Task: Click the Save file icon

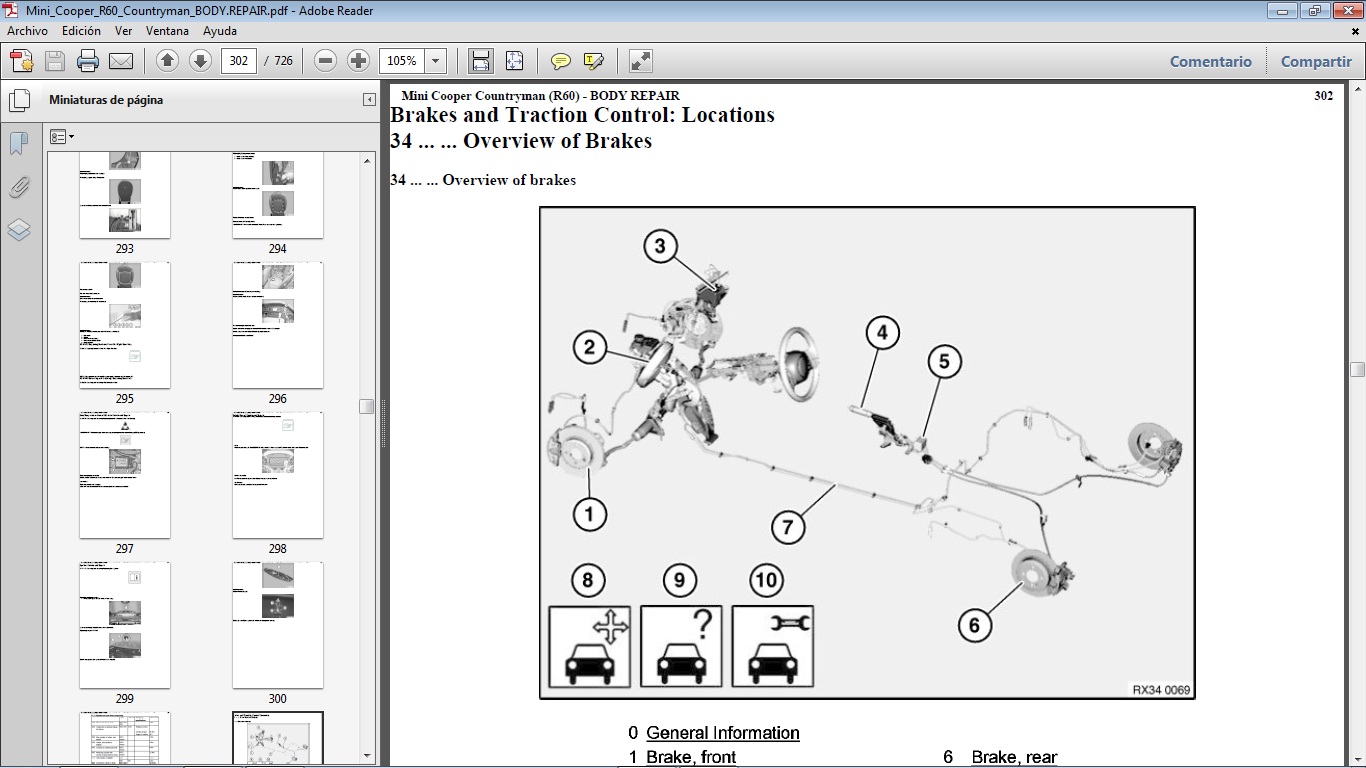Action: [54, 61]
